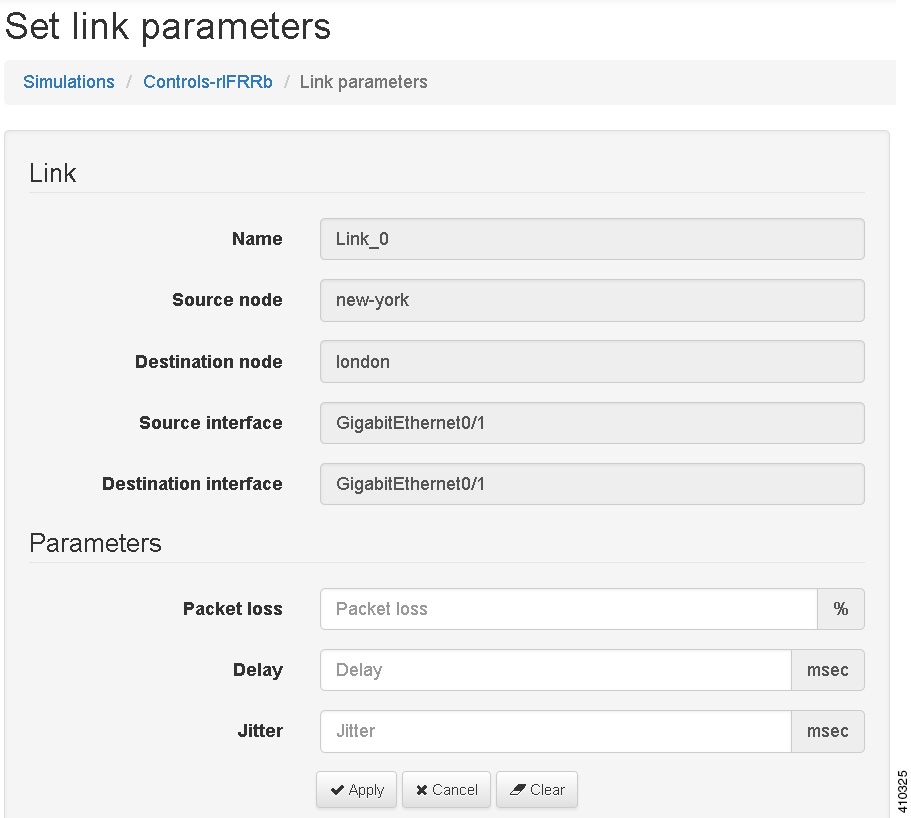Focus the Jitter input box
The height and width of the screenshot is (818, 911).
tap(555, 731)
